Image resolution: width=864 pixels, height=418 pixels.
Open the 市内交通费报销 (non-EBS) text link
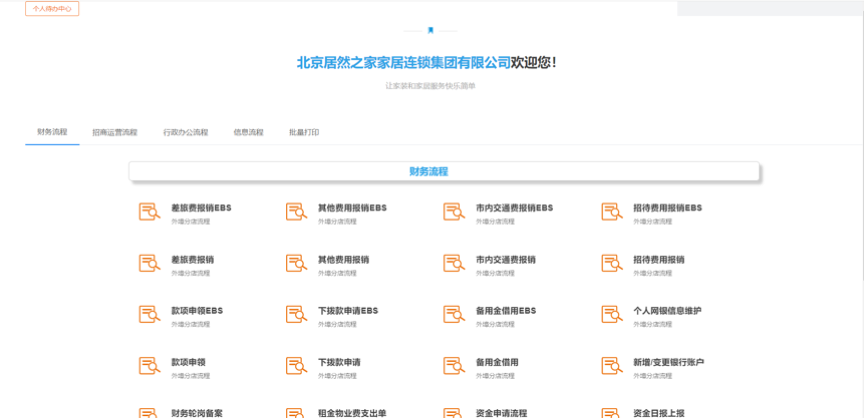point(505,259)
